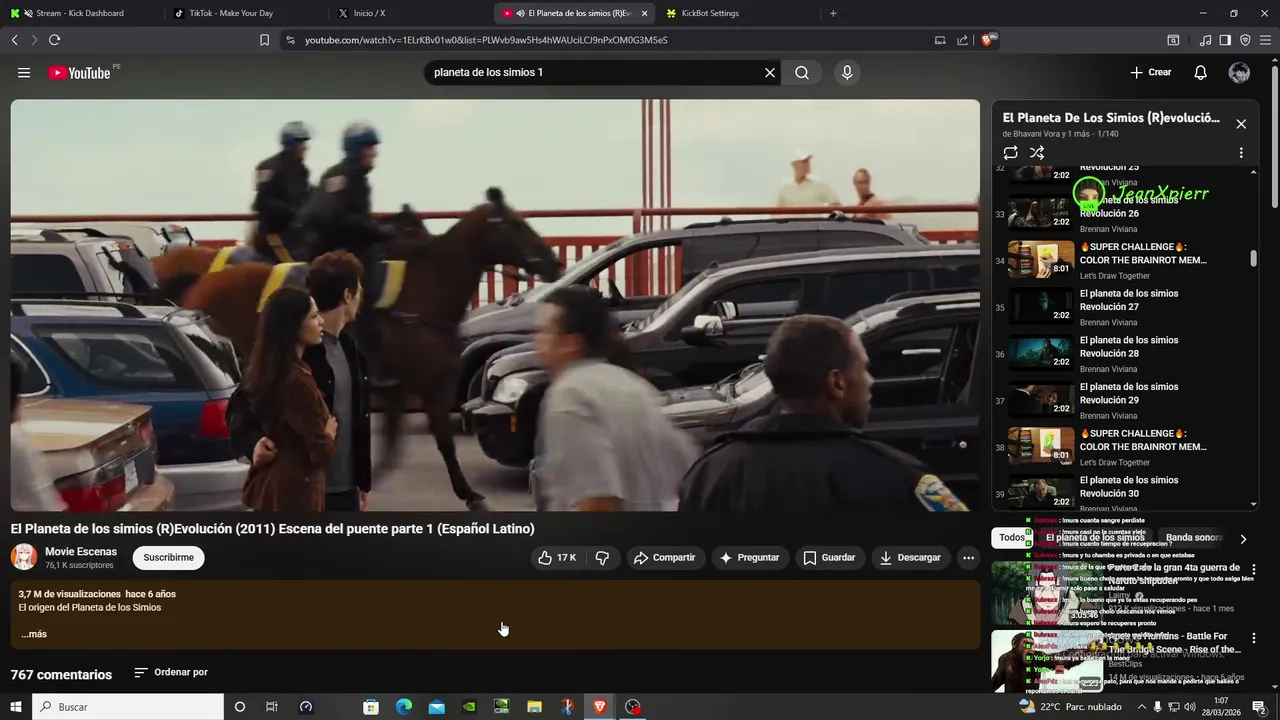Viewport: 1280px width, 720px height.
Task: Open options for the Bridge Scene recommendation
Action: tap(1254, 638)
